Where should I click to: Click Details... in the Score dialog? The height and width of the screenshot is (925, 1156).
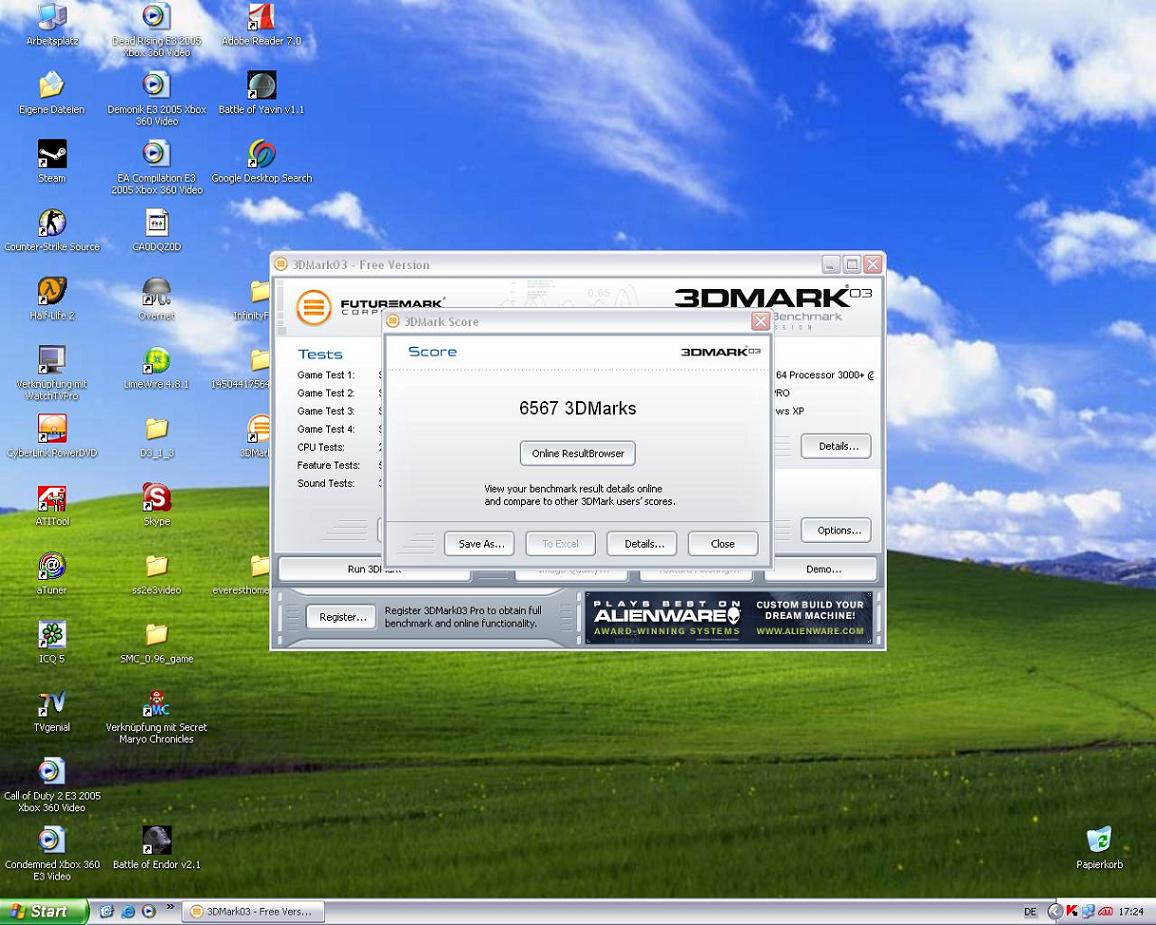pyautogui.click(x=642, y=544)
